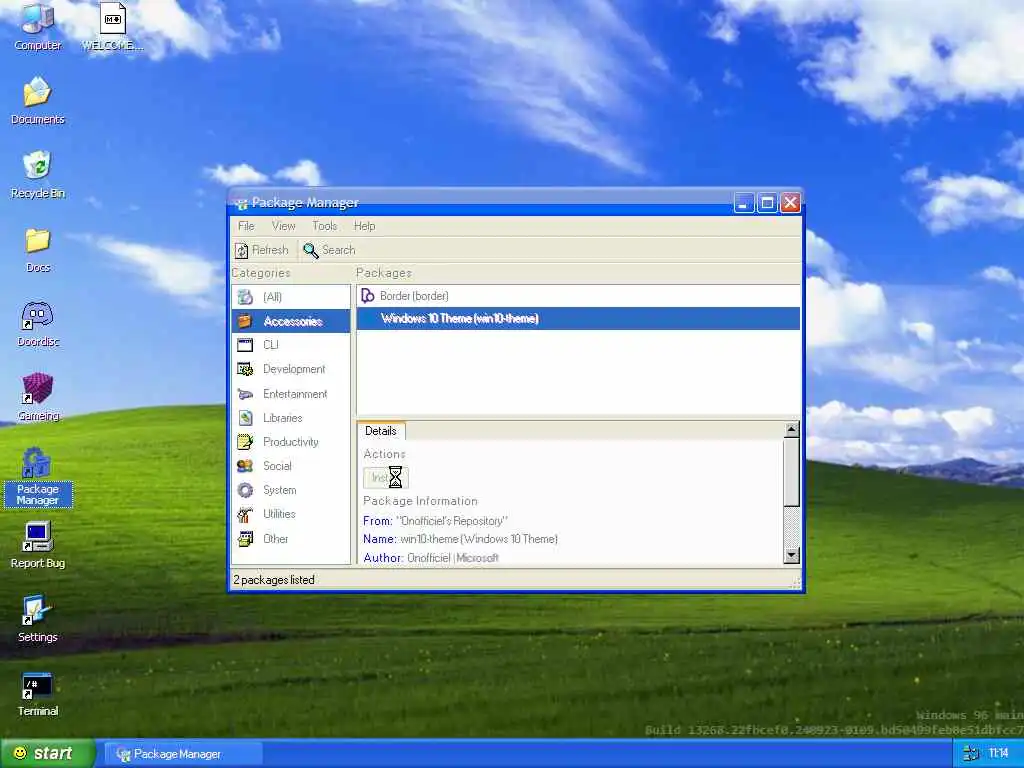Switch to the Details tab

tap(381, 431)
